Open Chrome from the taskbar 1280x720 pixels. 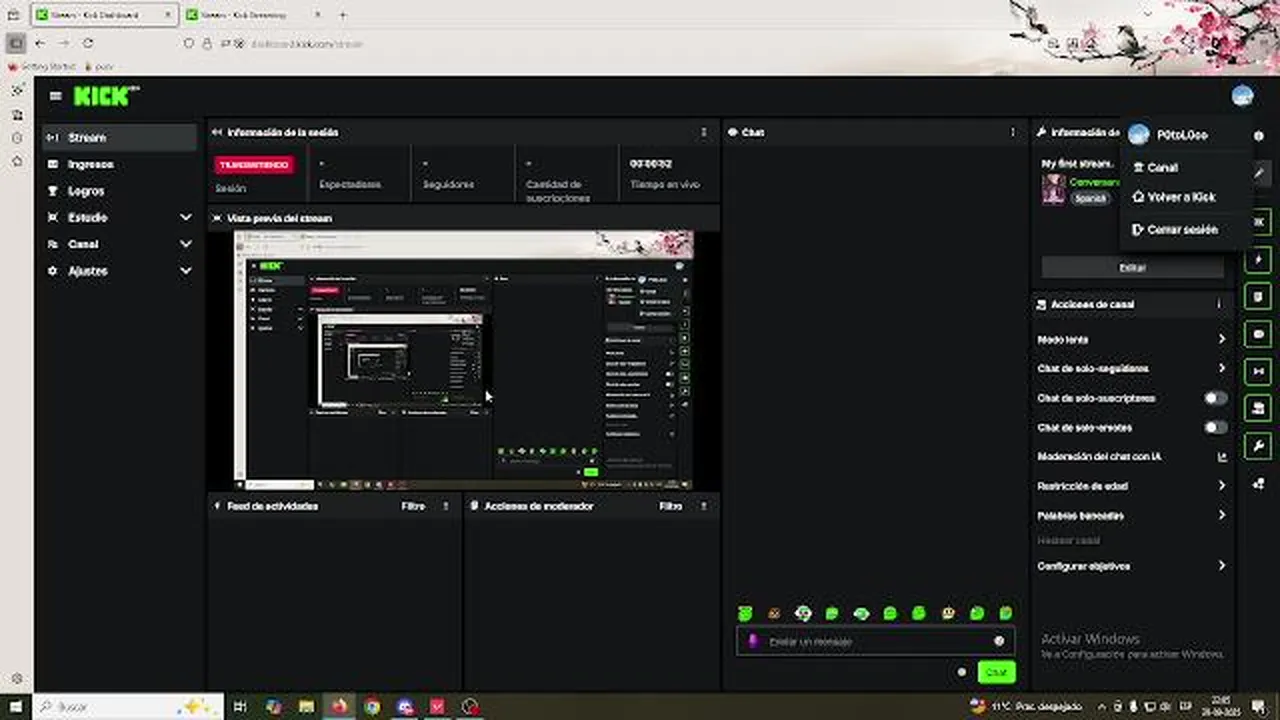[372, 706]
